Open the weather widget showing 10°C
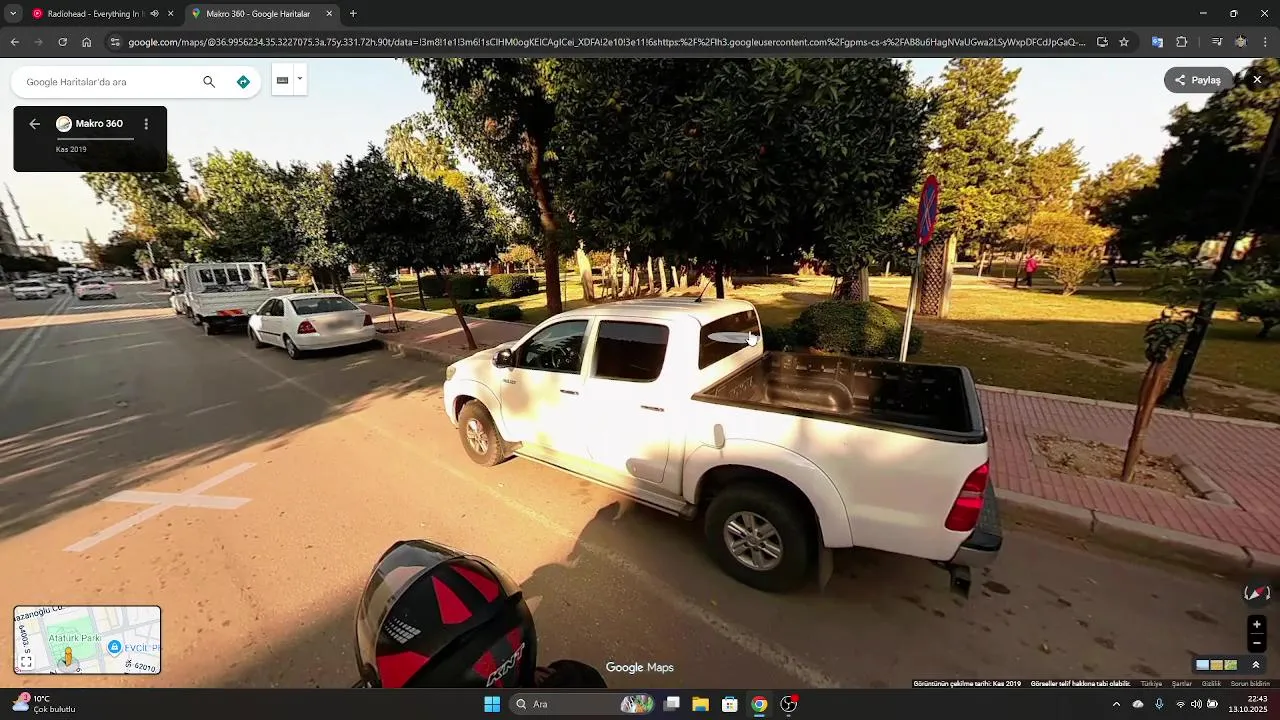This screenshot has width=1280, height=720. pos(45,704)
